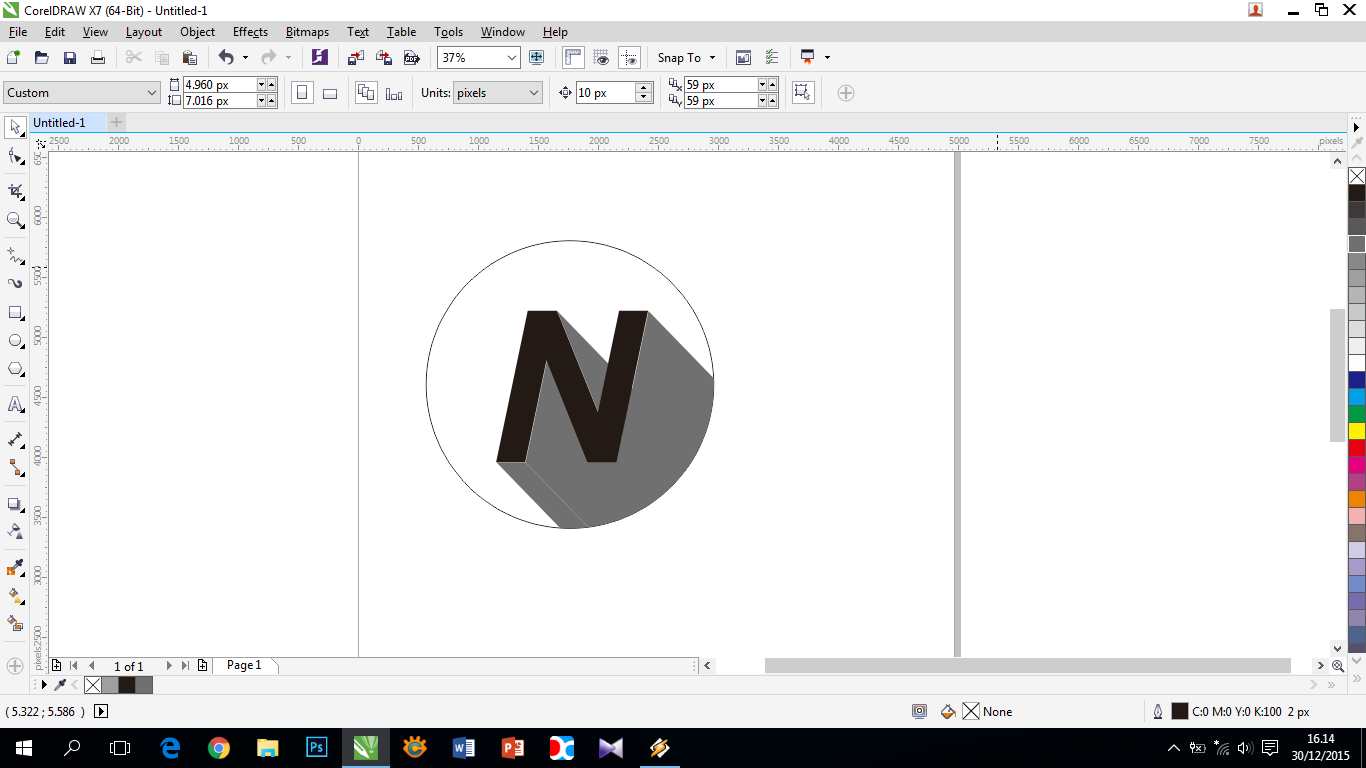
Task: Click the Paste icon
Action: pyautogui.click(x=190, y=58)
